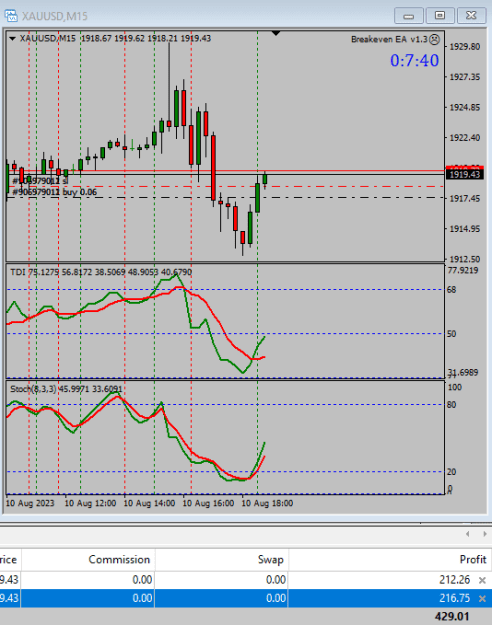Click the Commission column header

pyautogui.click(x=119, y=559)
